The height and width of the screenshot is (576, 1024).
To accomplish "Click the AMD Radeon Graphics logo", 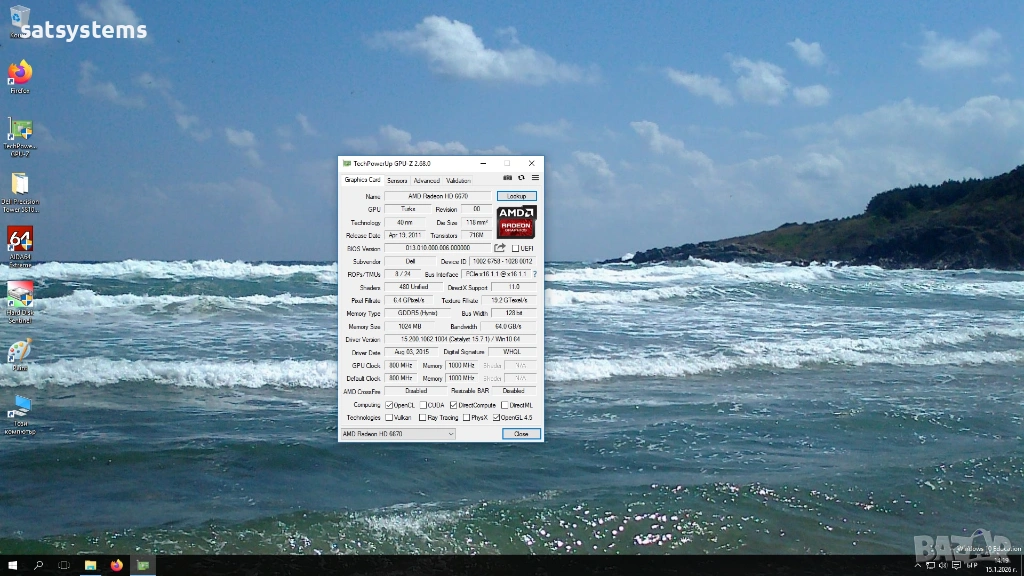I will point(516,222).
